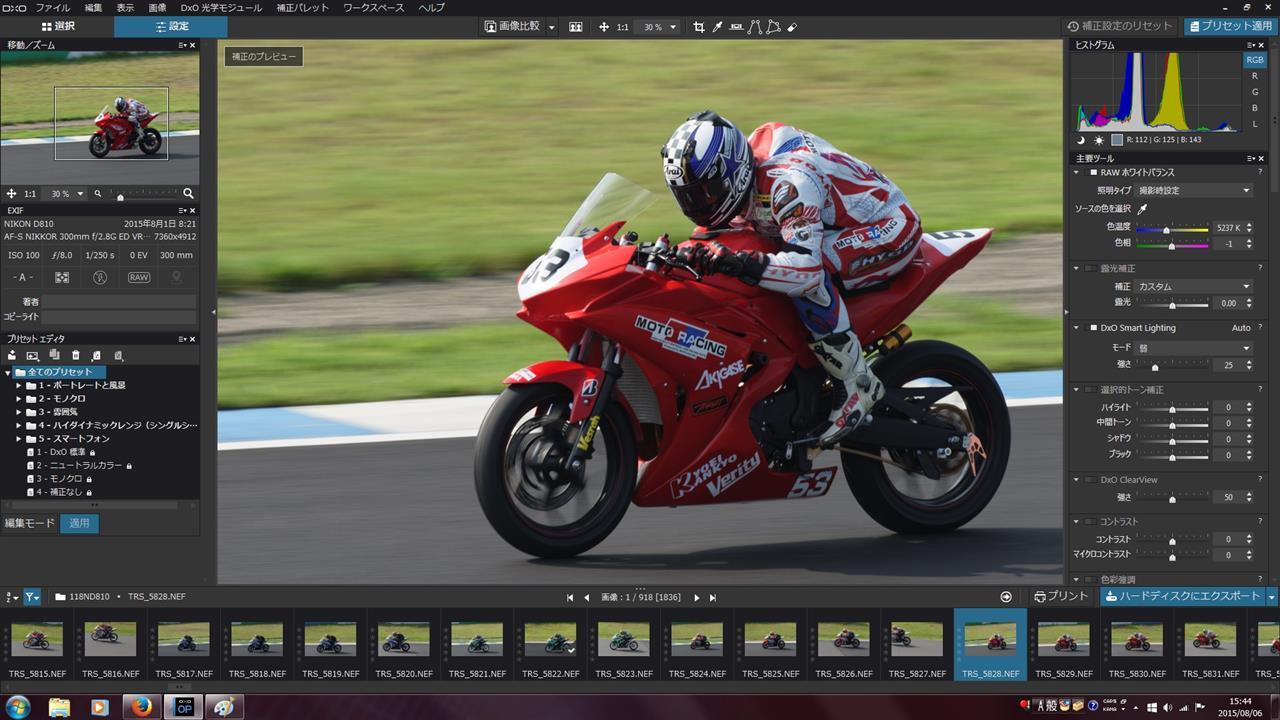Viewport: 1280px width, 720px height.
Task: Click 補正設定のリセット reset button
Action: click(1120, 26)
